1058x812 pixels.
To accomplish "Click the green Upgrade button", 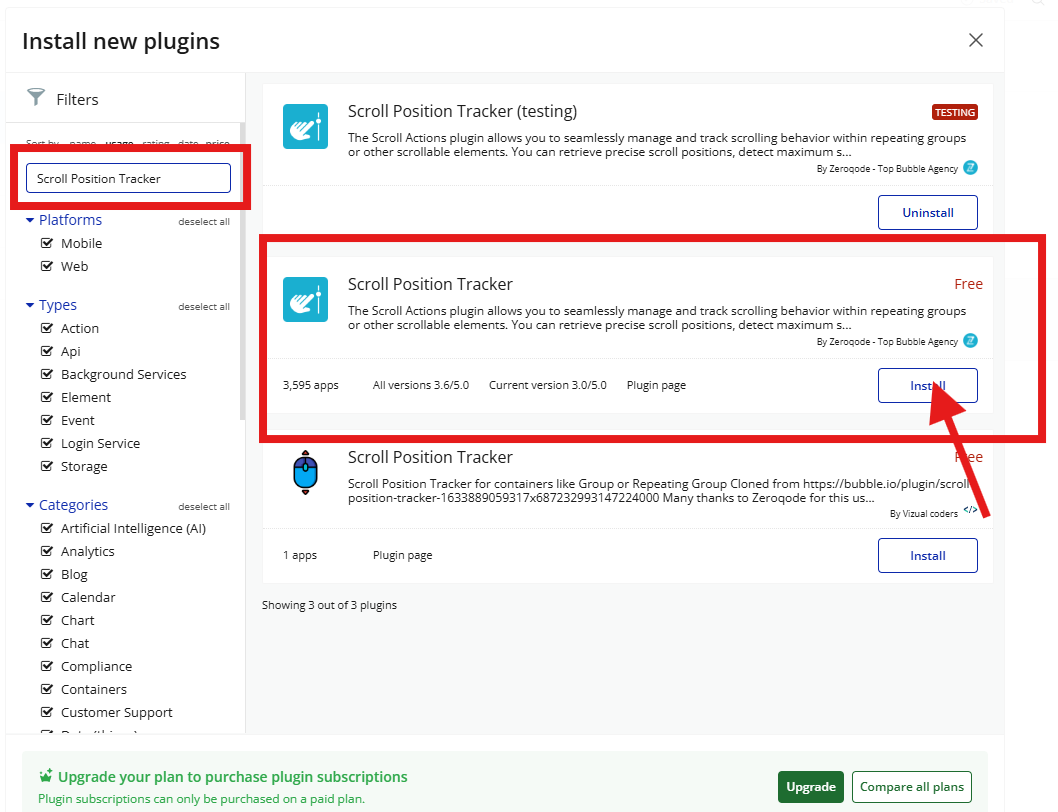I will click(x=810, y=787).
